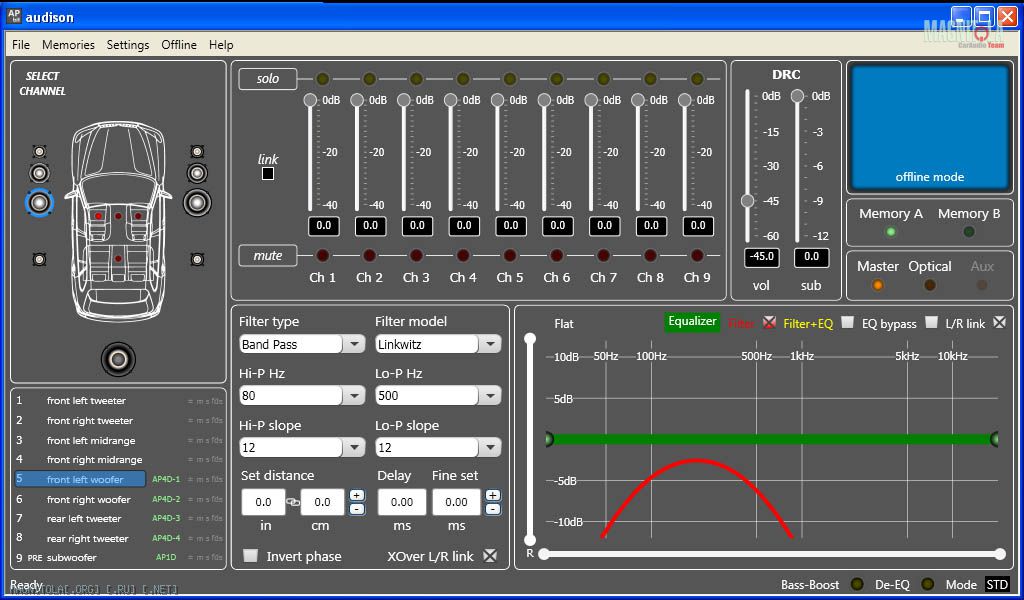Image resolution: width=1024 pixels, height=600 pixels.
Task: Mute Ch 4 using its red light
Action: coord(463,255)
